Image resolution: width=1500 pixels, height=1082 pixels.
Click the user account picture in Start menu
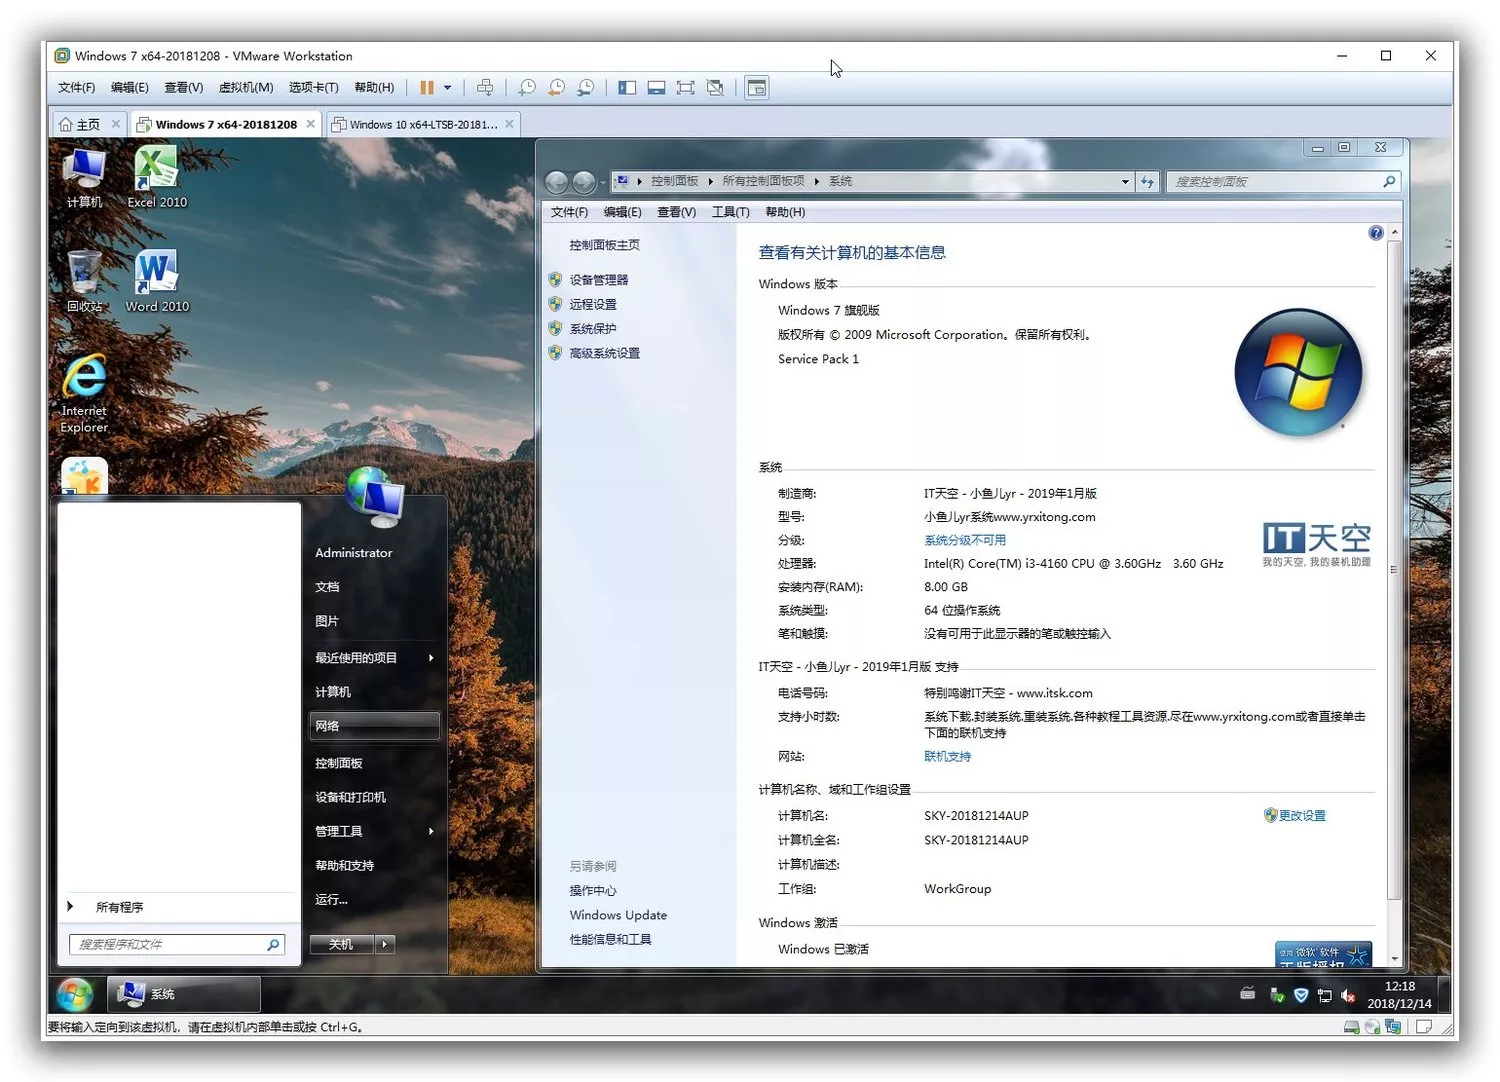click(375, 497)
